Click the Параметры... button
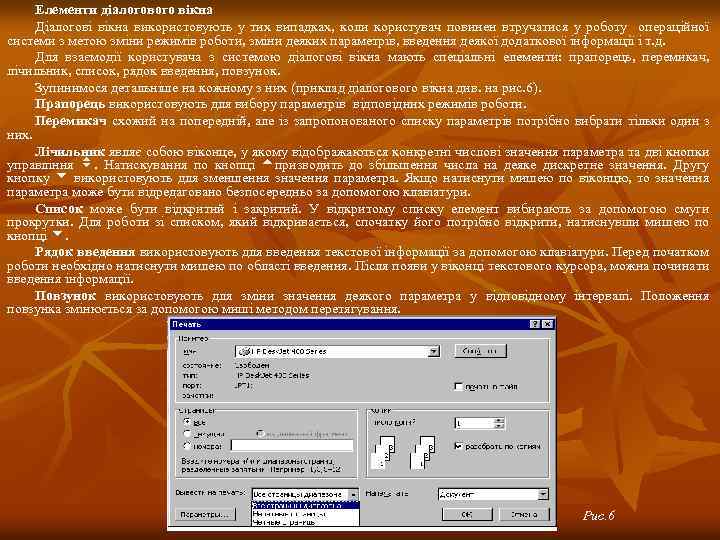Image resolution: width=720 pixels, height=540 pixels. [x=205, y=515]
